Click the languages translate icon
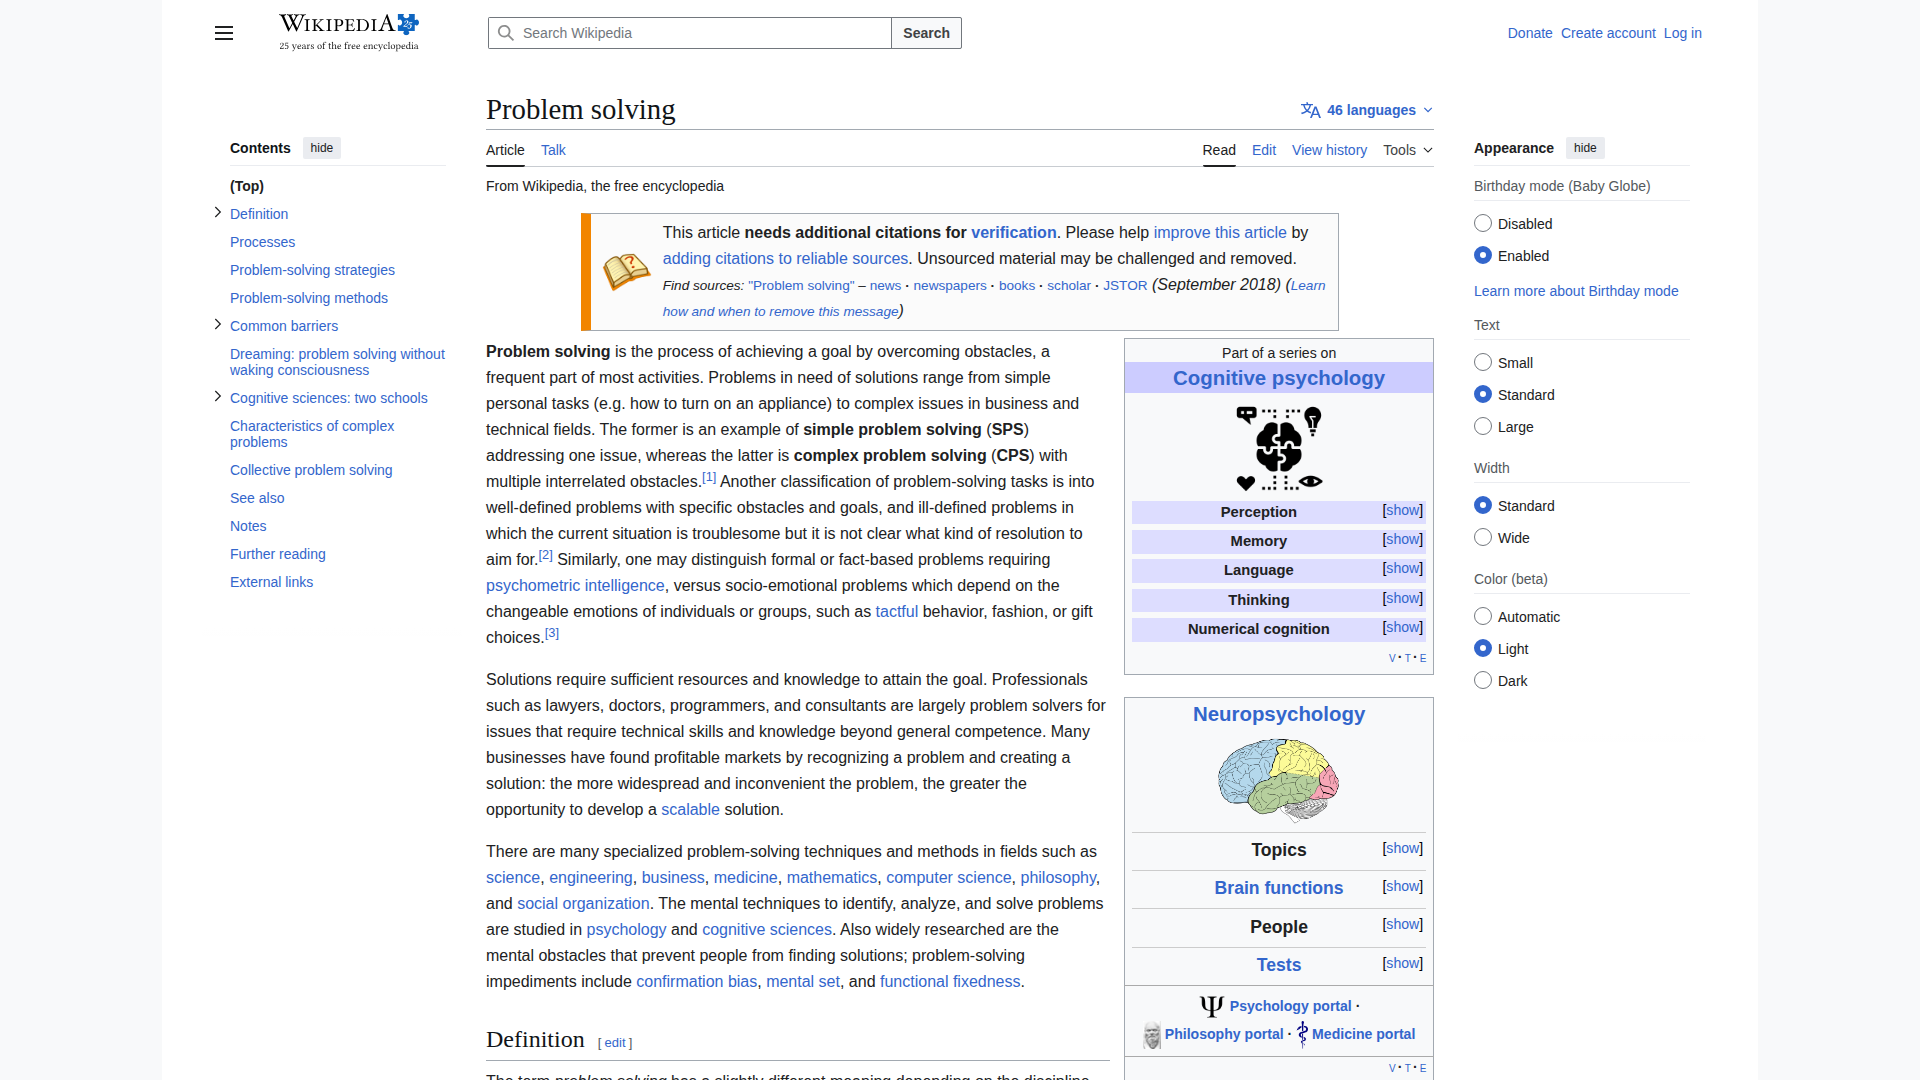Image resolution: width=1920 pixels, height=1080 pixels. click(x=1310, y=110)
